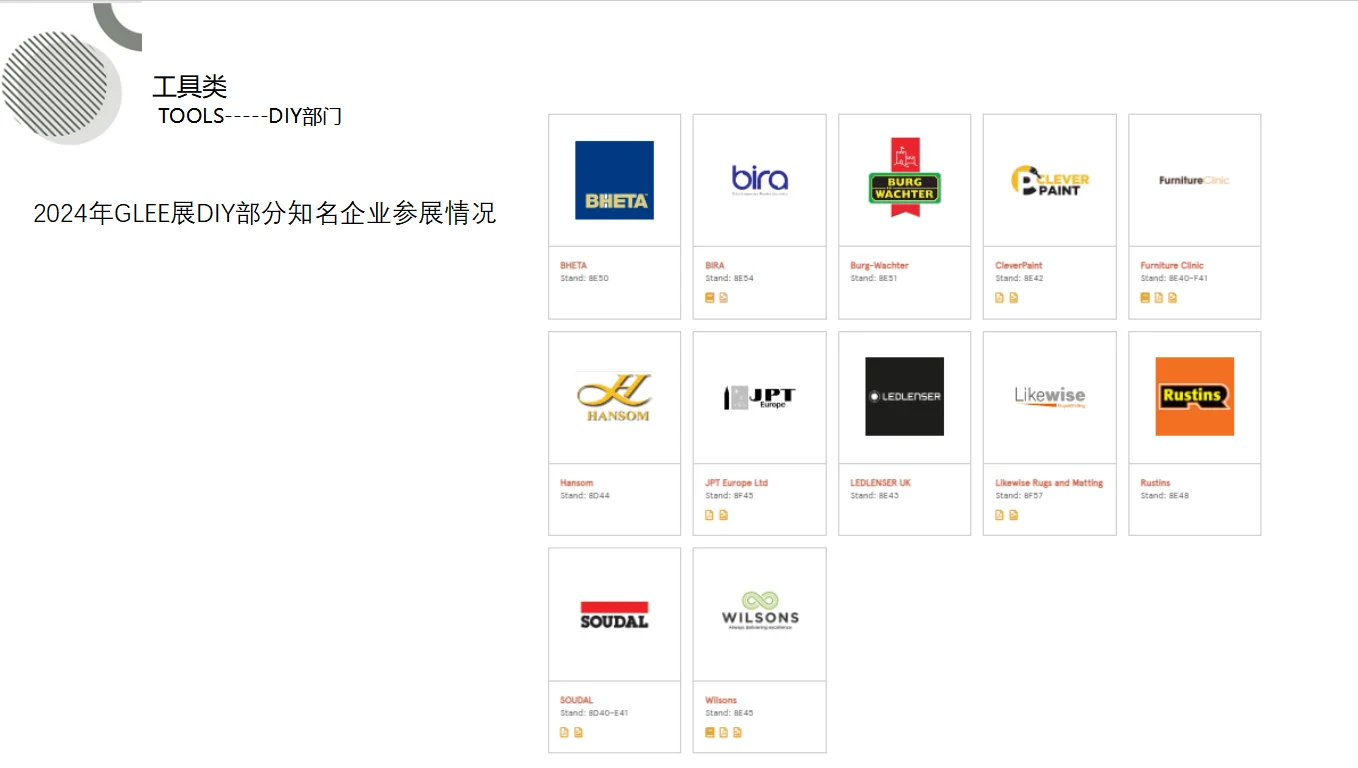Open the lined document icon under Likewise Rugs

pyautogui.click(x=1014, y=515)
